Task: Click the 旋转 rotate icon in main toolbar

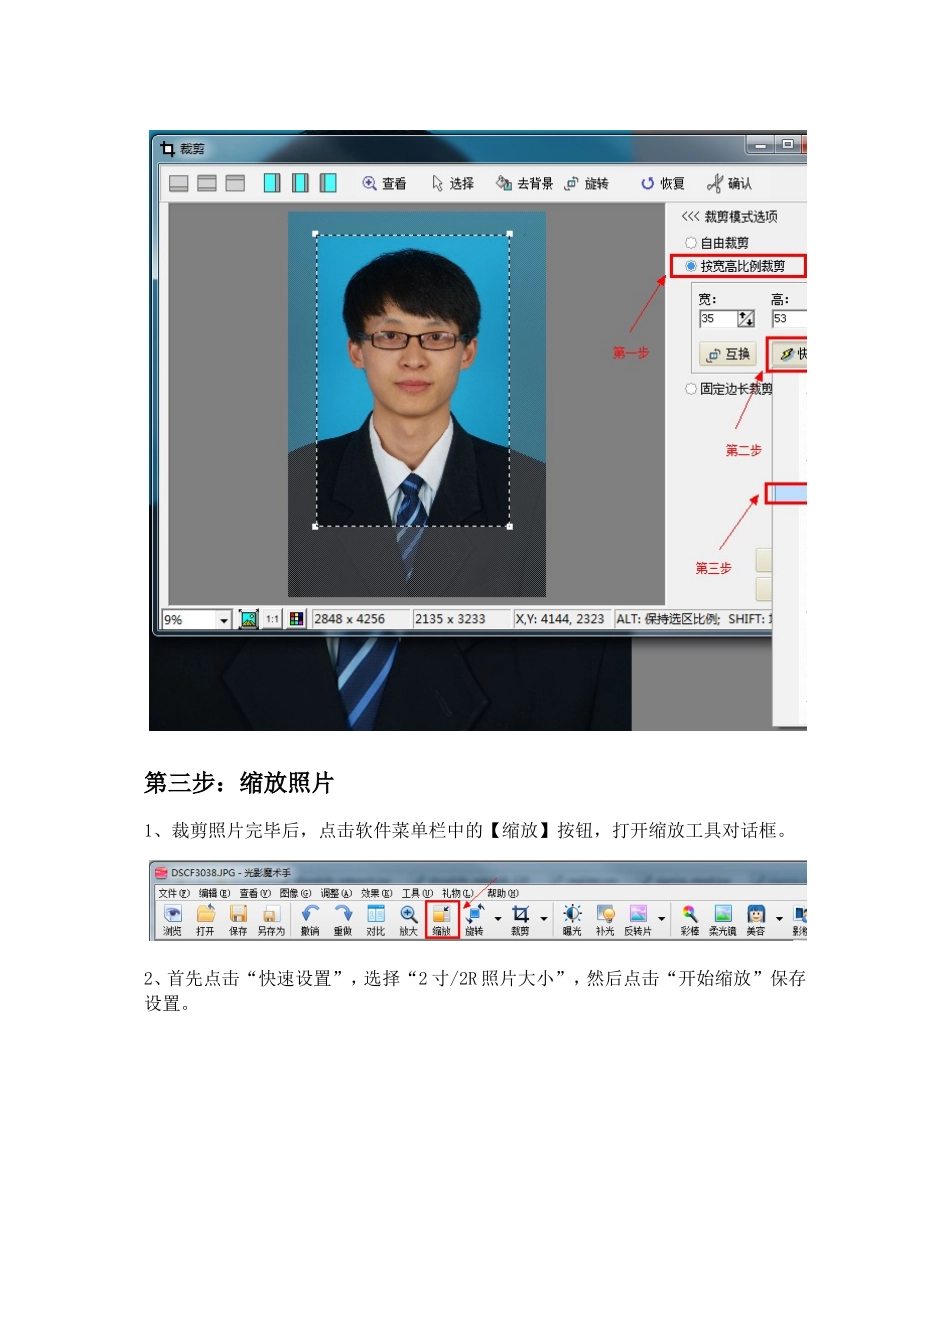Action: point(475,920)
